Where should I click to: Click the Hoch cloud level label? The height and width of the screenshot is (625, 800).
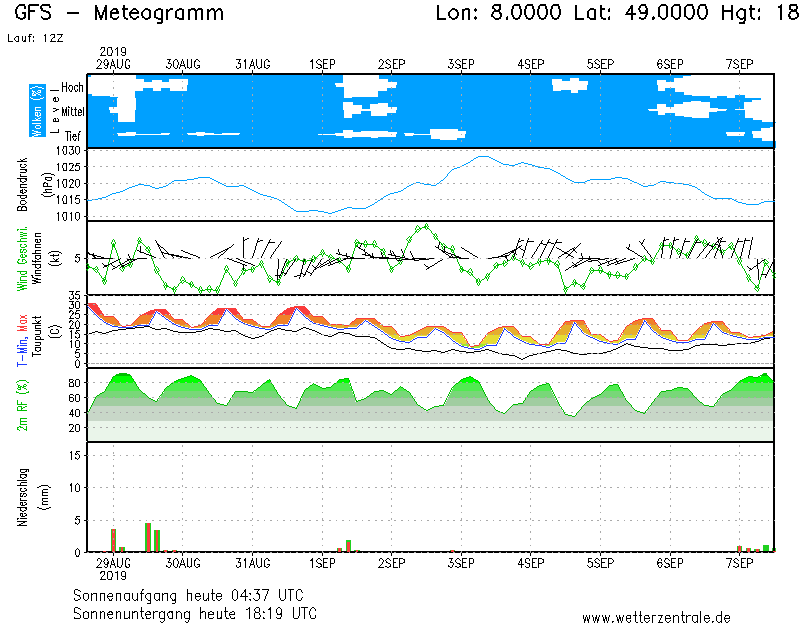tap(72, 88)
